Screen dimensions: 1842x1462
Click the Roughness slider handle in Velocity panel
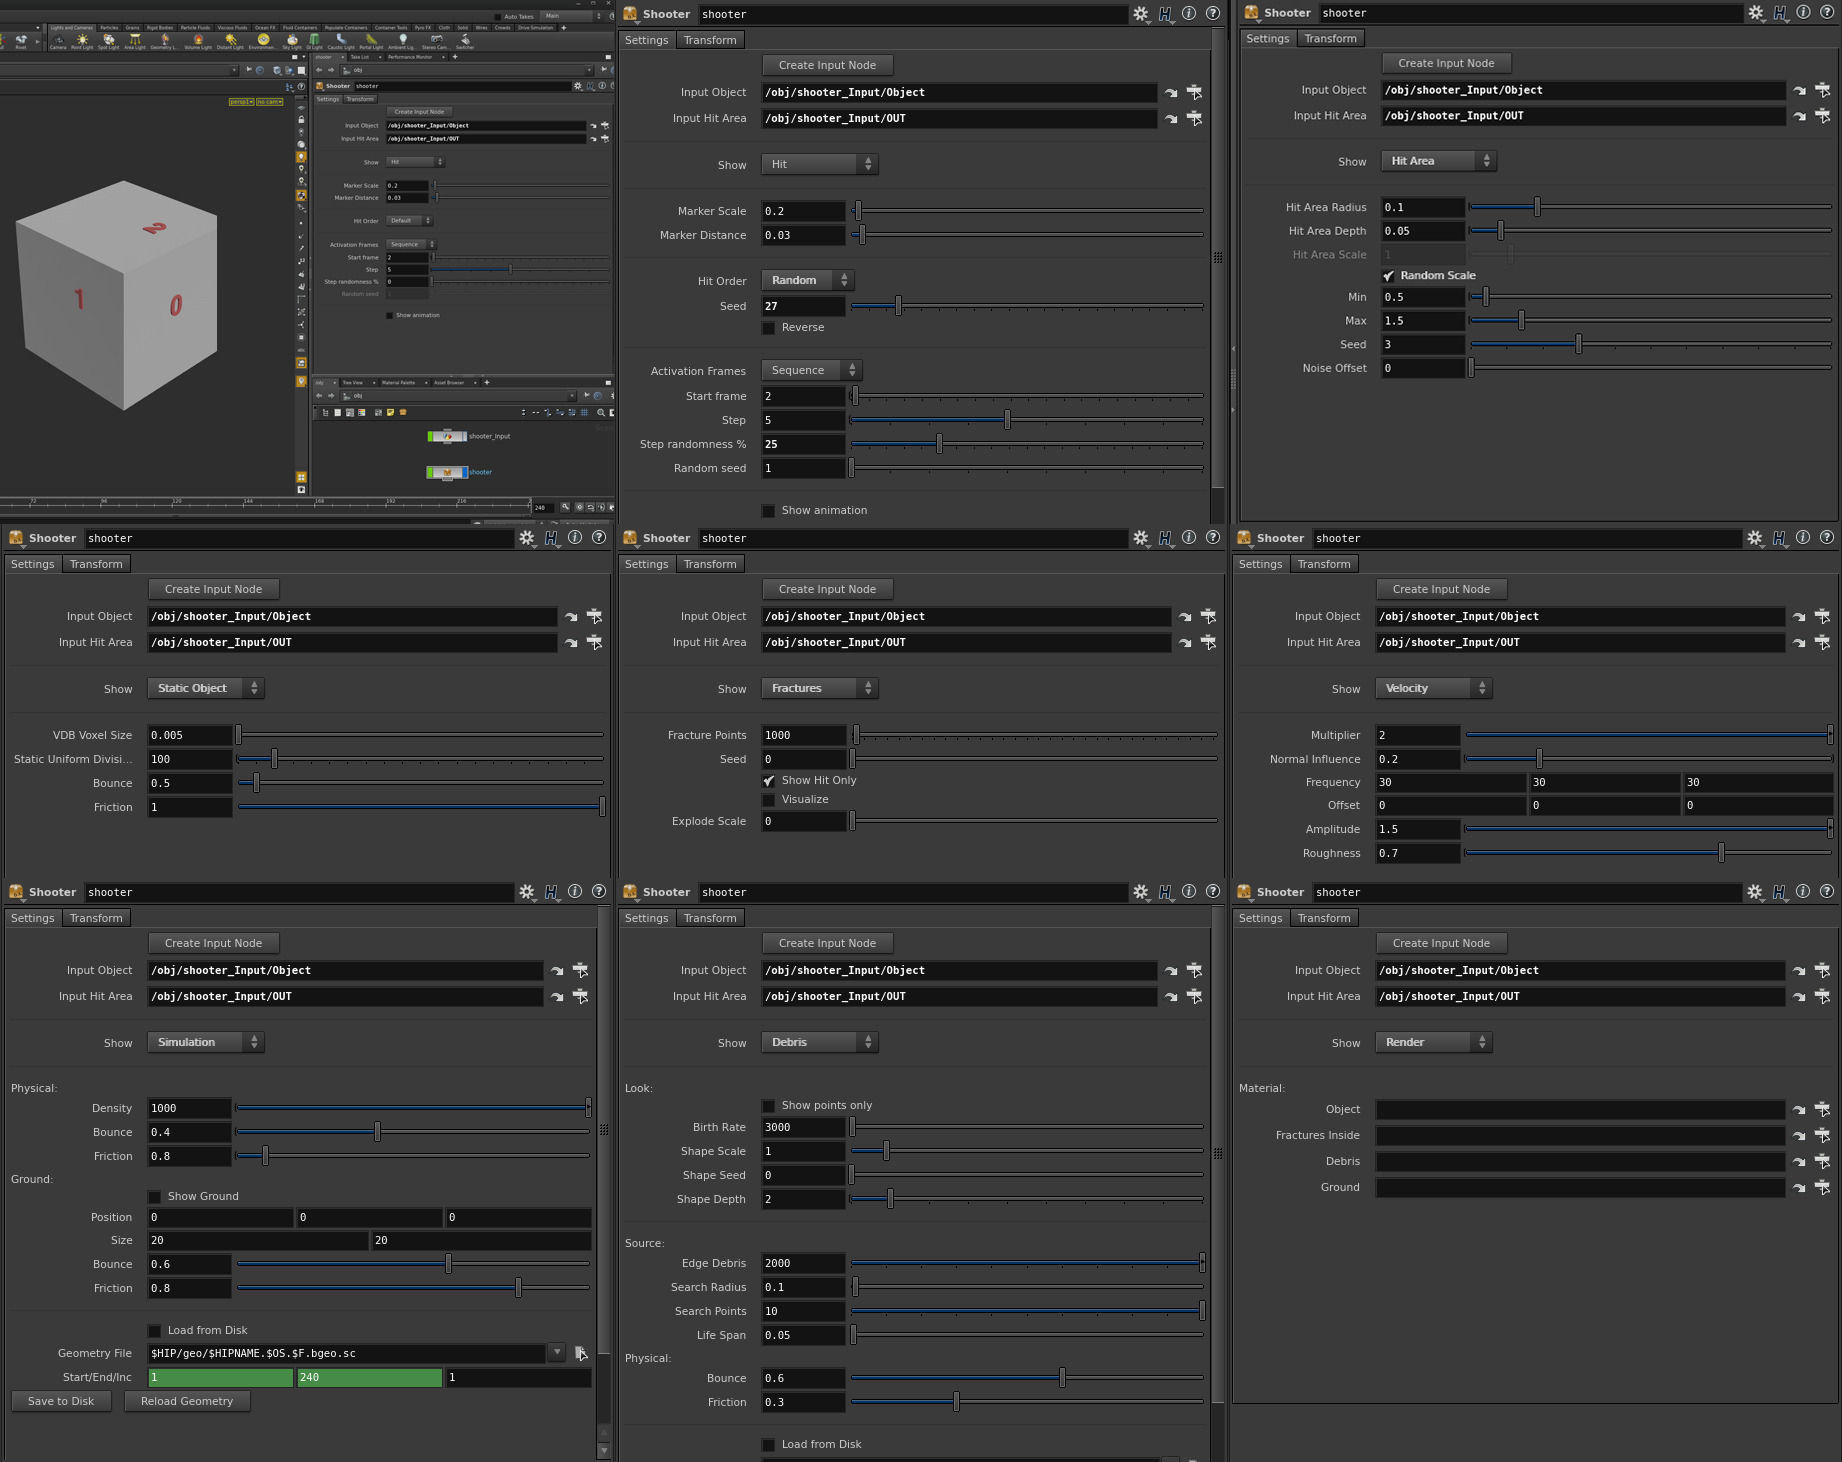coord(1721,853)
